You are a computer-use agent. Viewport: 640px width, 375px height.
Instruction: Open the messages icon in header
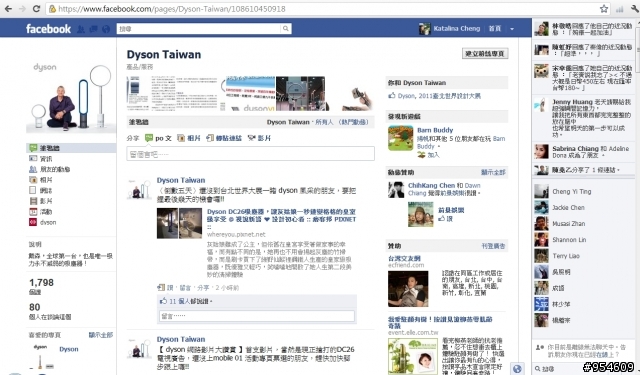click(93, 29)
